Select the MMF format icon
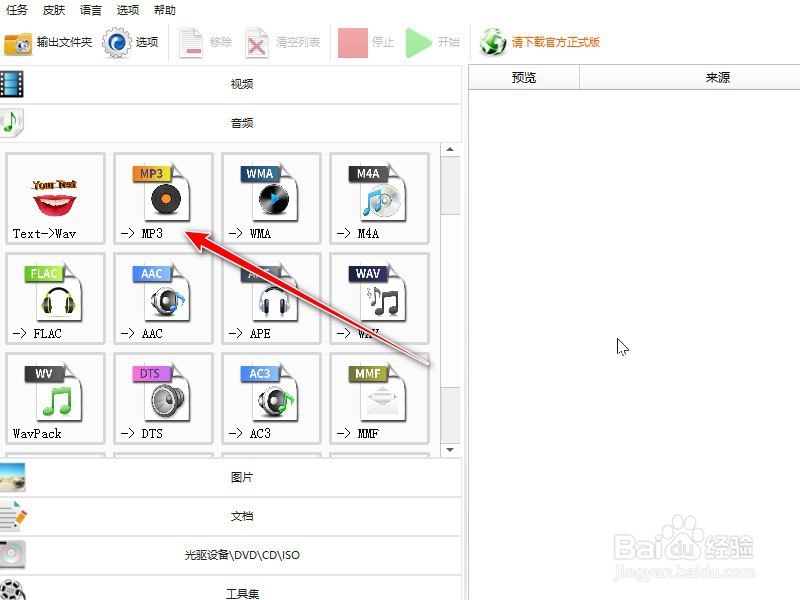800x600 pixels. pyautogui.click(x=379, y=397)
